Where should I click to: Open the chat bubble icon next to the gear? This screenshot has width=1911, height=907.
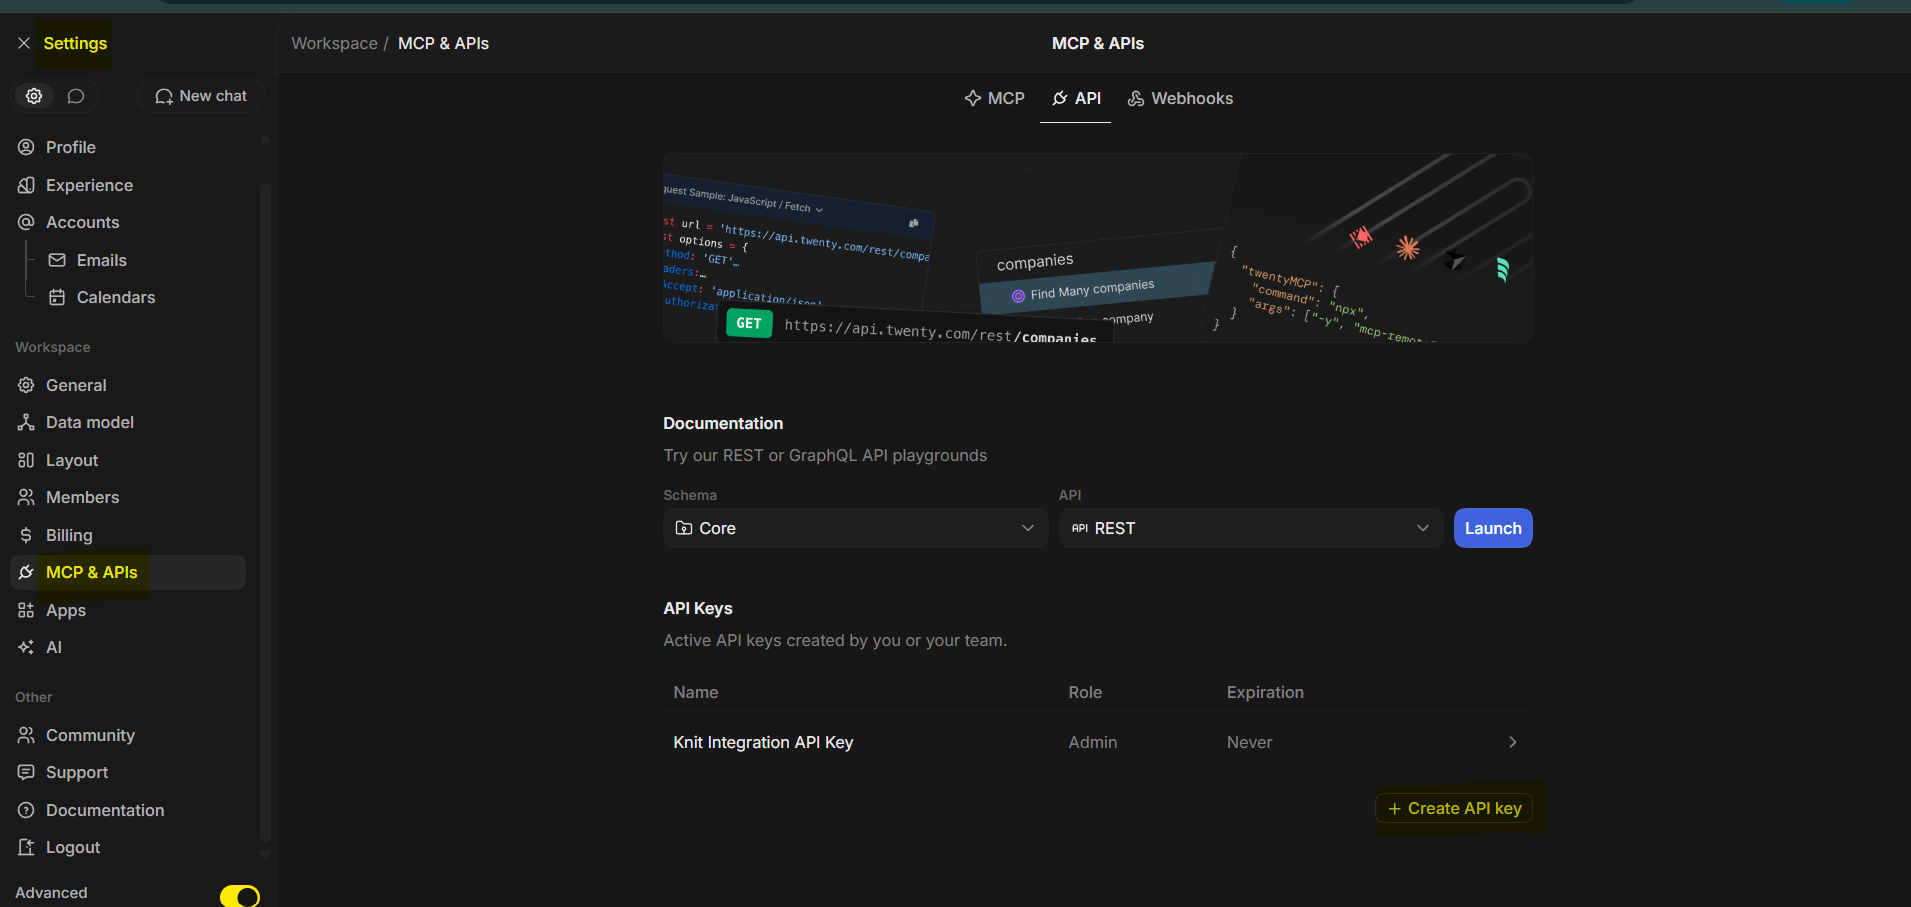76,96
